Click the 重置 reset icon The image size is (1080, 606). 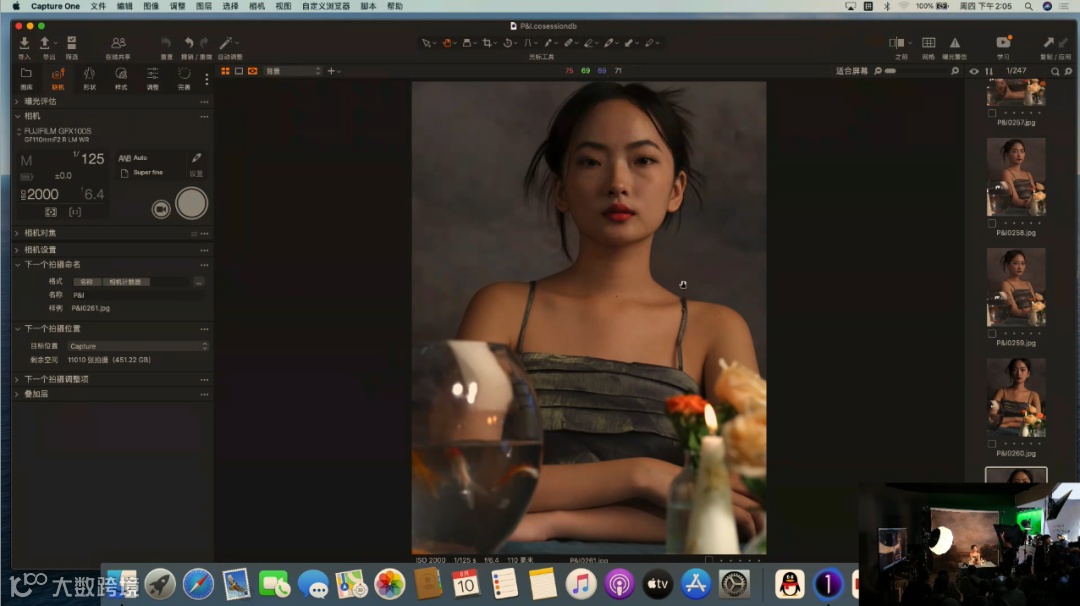166,43
